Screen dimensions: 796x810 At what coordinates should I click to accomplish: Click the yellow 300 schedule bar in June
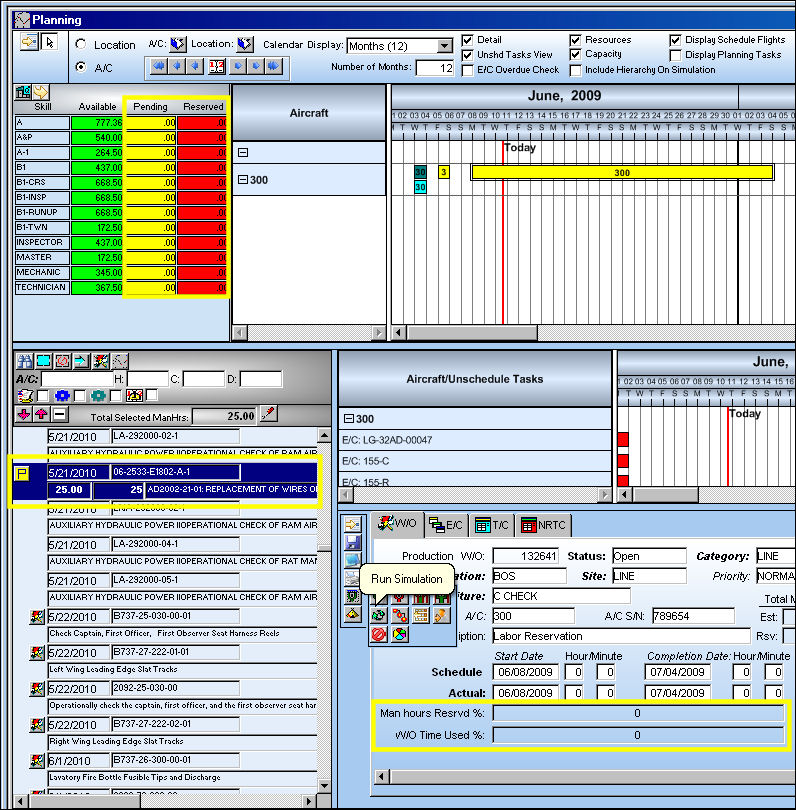pyautogui.click(x=622, y=173)
